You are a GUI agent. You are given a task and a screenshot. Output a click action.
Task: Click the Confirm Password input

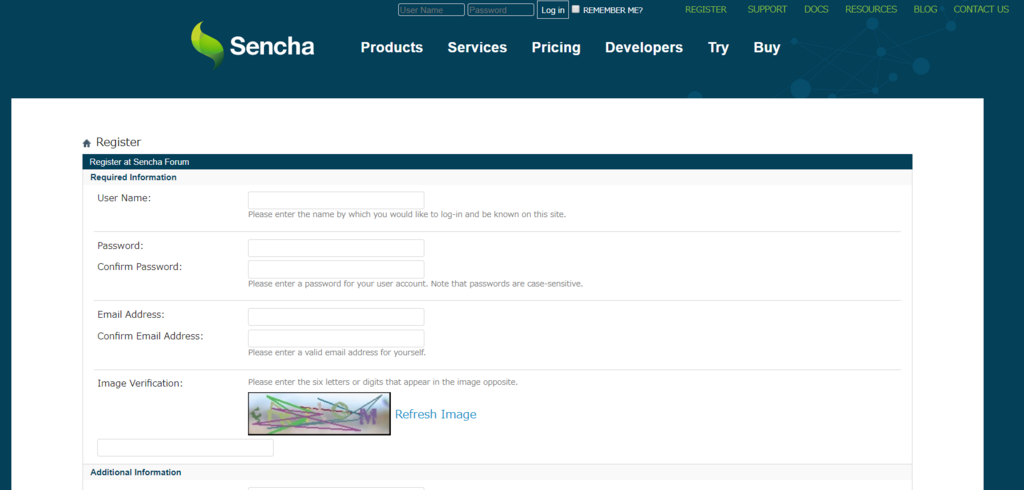click(336, 269)
